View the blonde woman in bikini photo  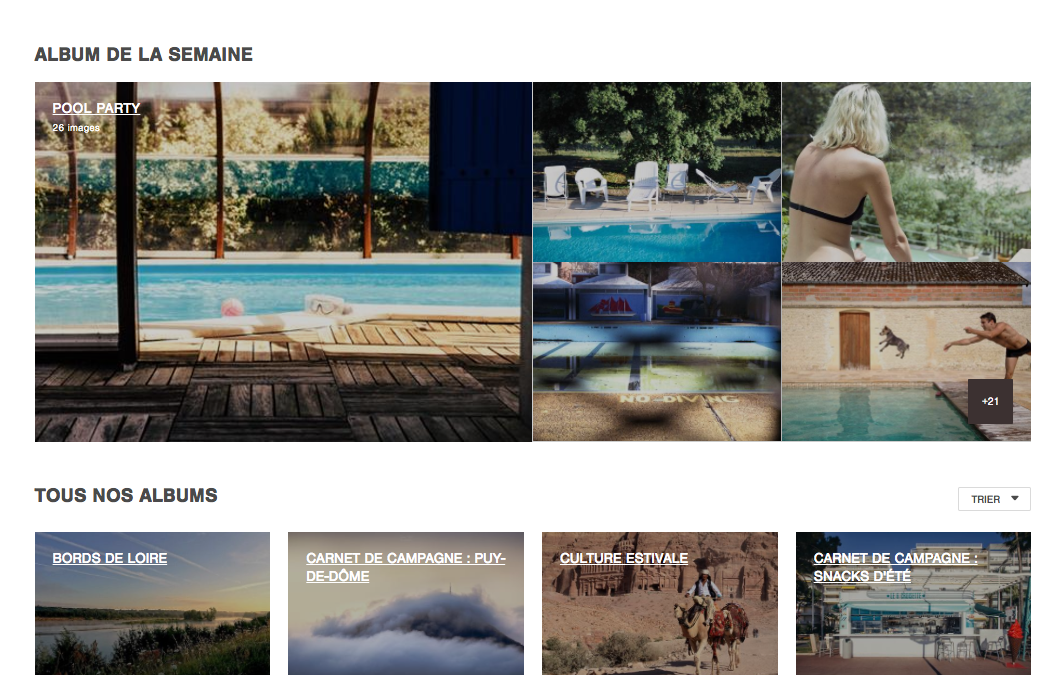pyautogui.click(x=906, y=172)
